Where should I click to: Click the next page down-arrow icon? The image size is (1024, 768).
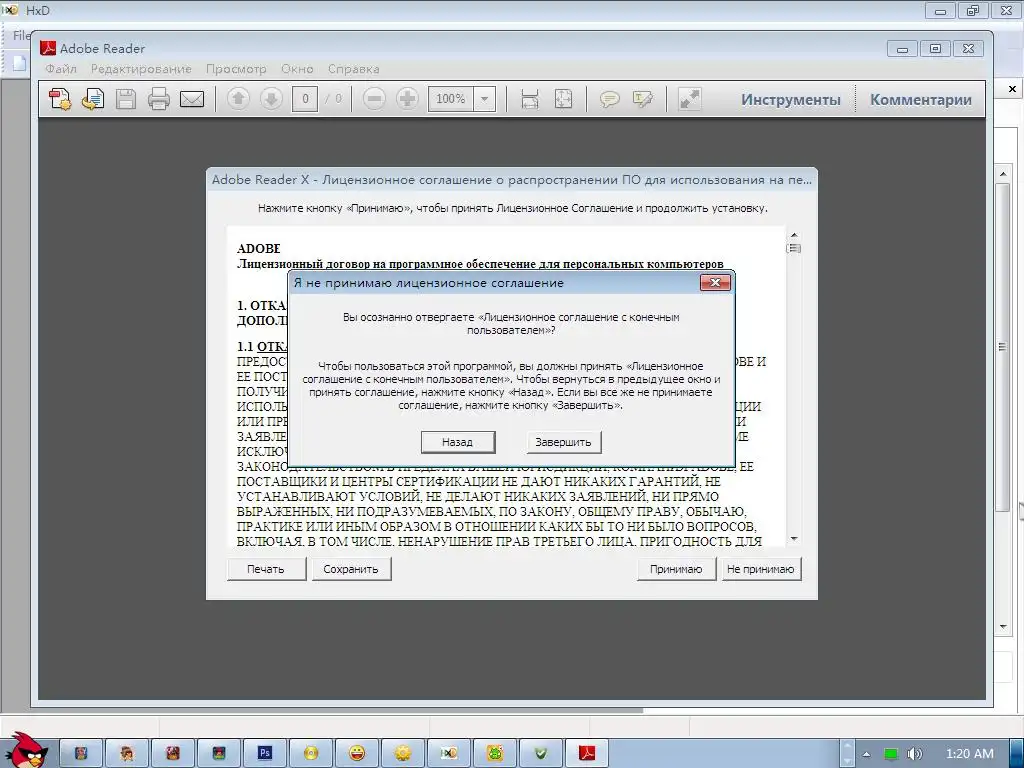click(x=271, y=99)
